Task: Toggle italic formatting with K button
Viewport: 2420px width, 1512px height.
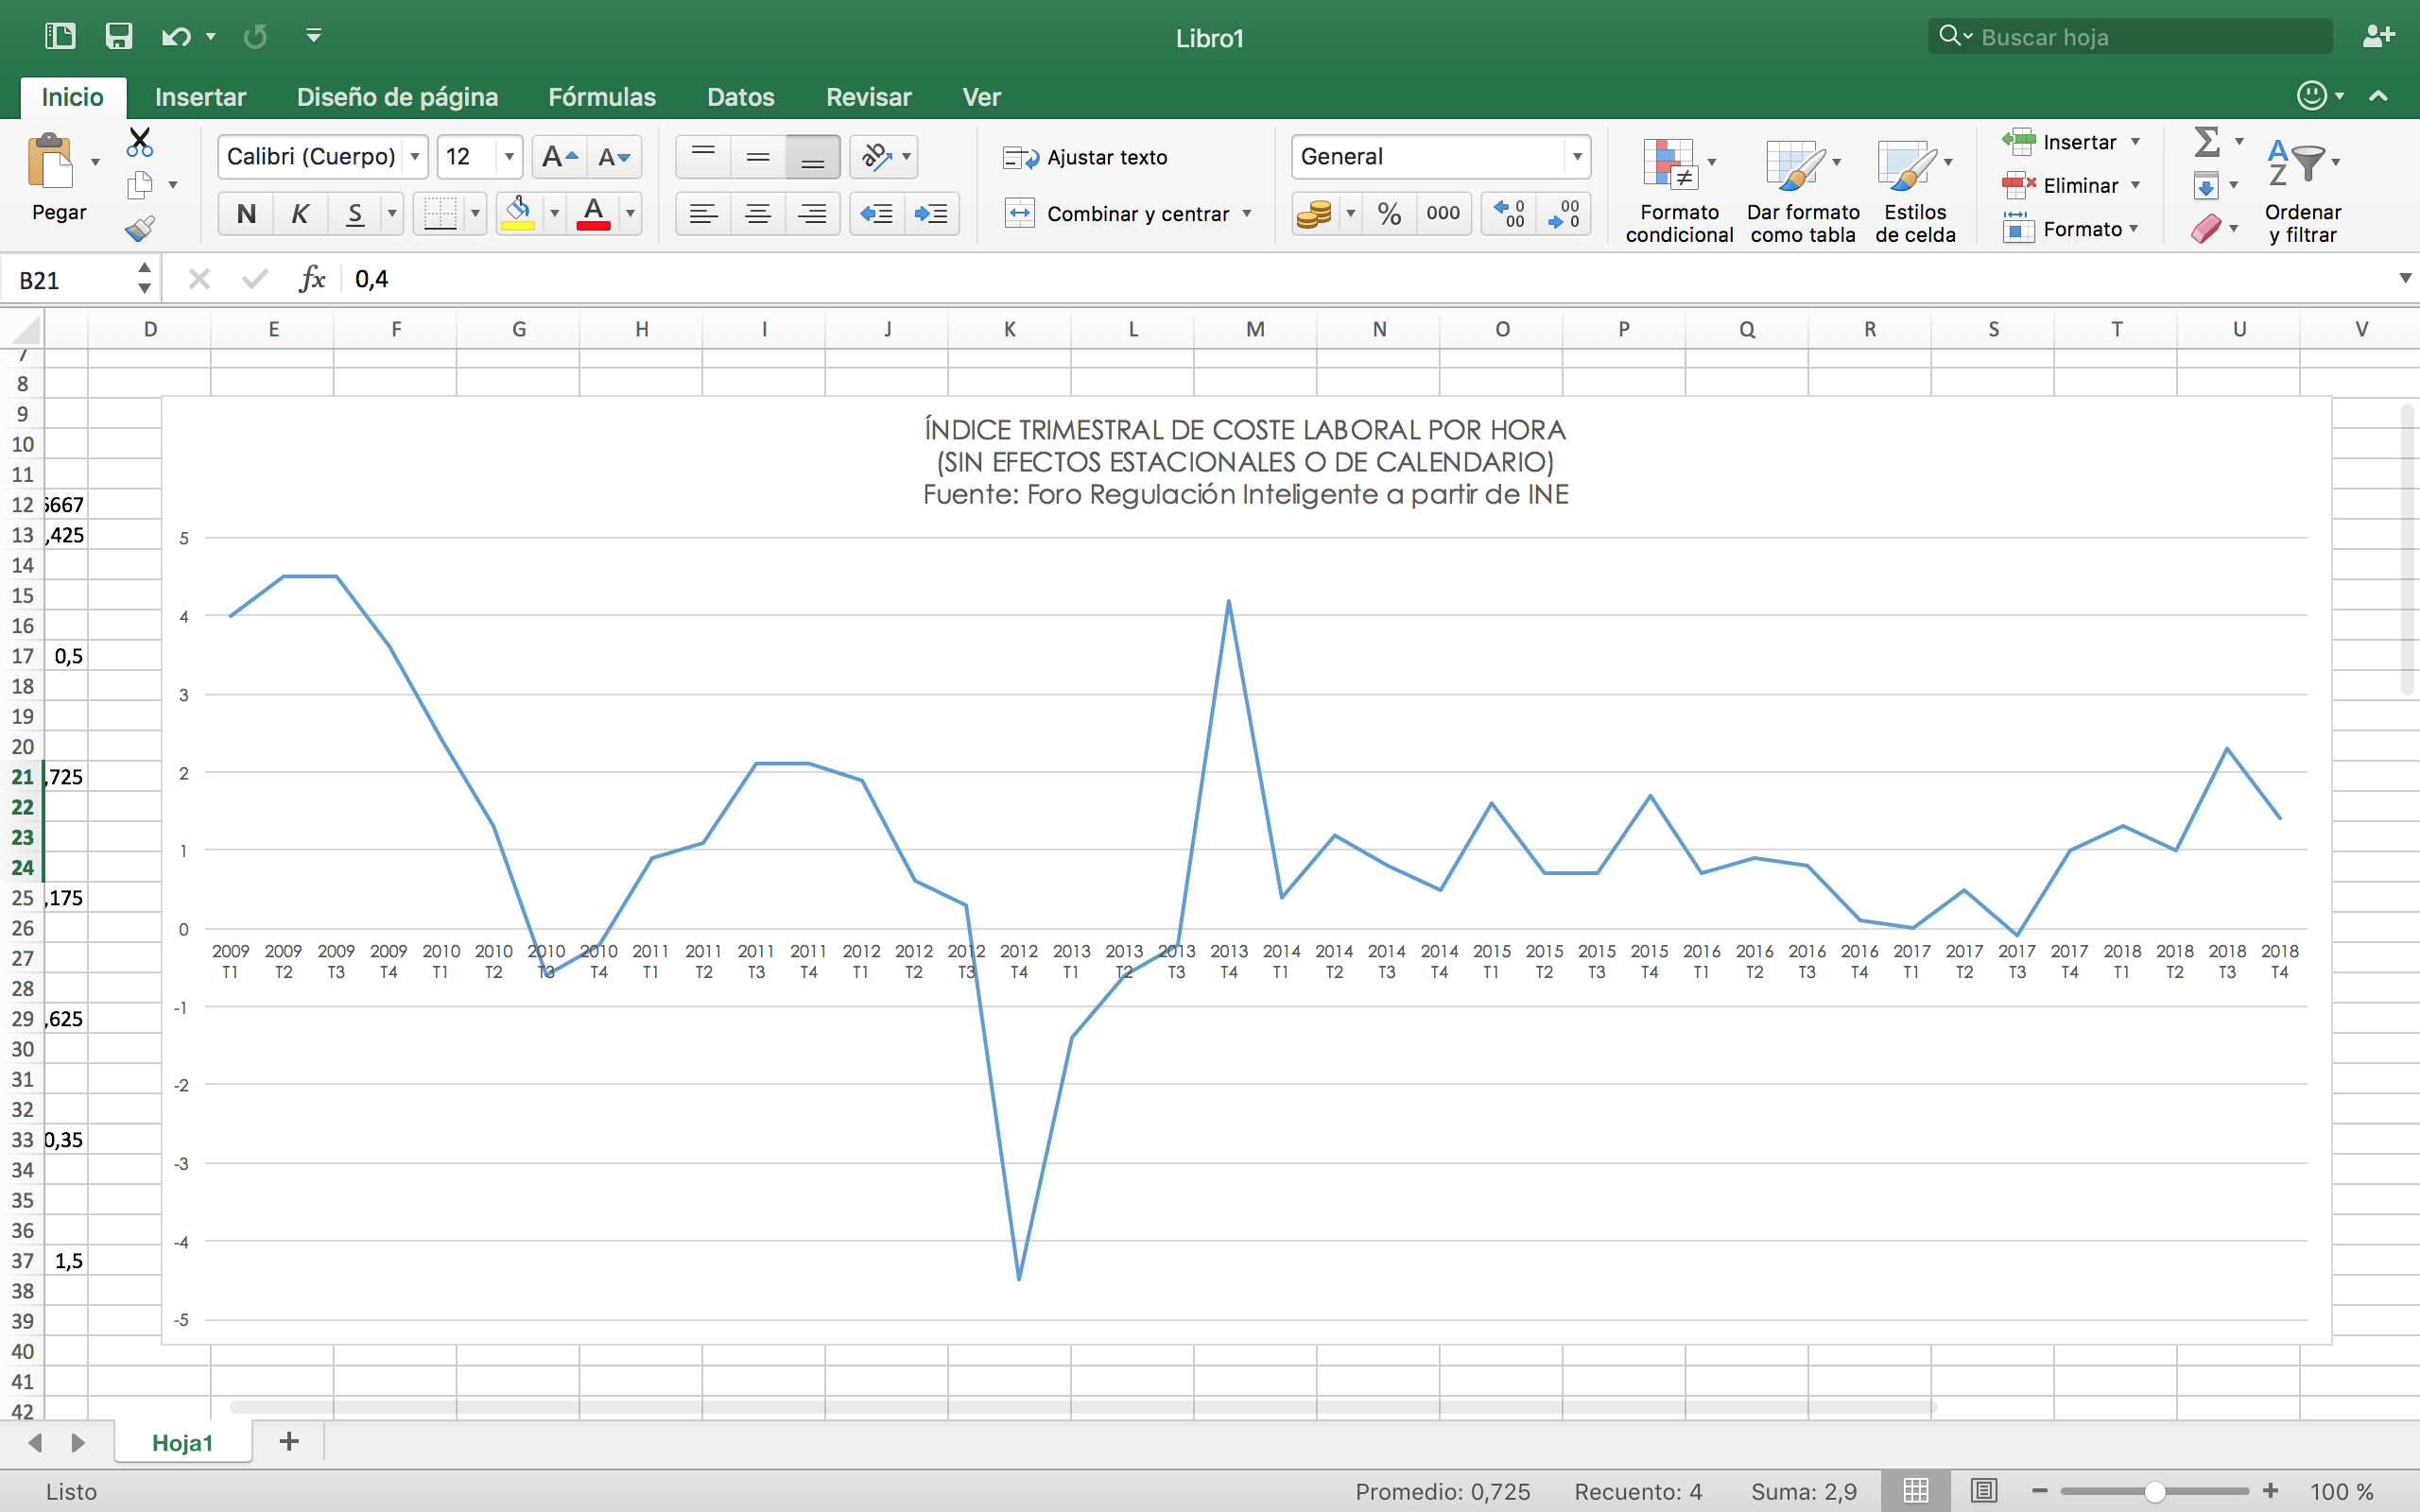Action: (299, 213)
